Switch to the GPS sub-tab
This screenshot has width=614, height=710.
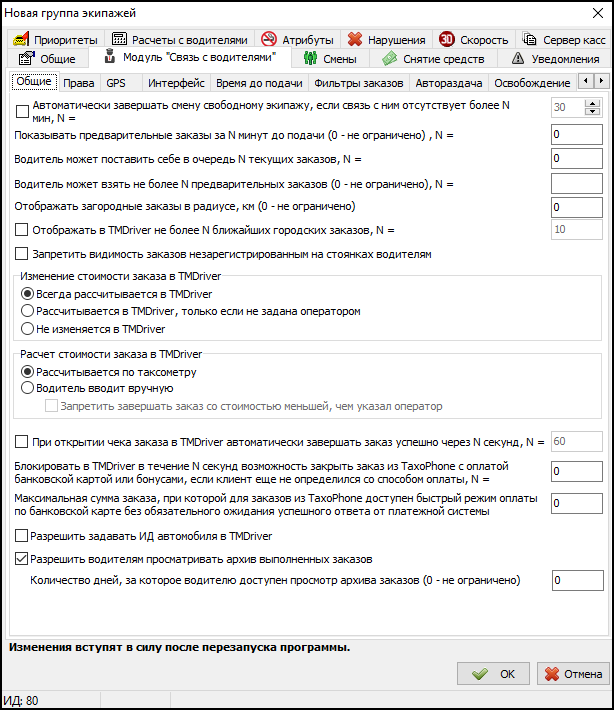pyautogui.click(x=120, y=83)
